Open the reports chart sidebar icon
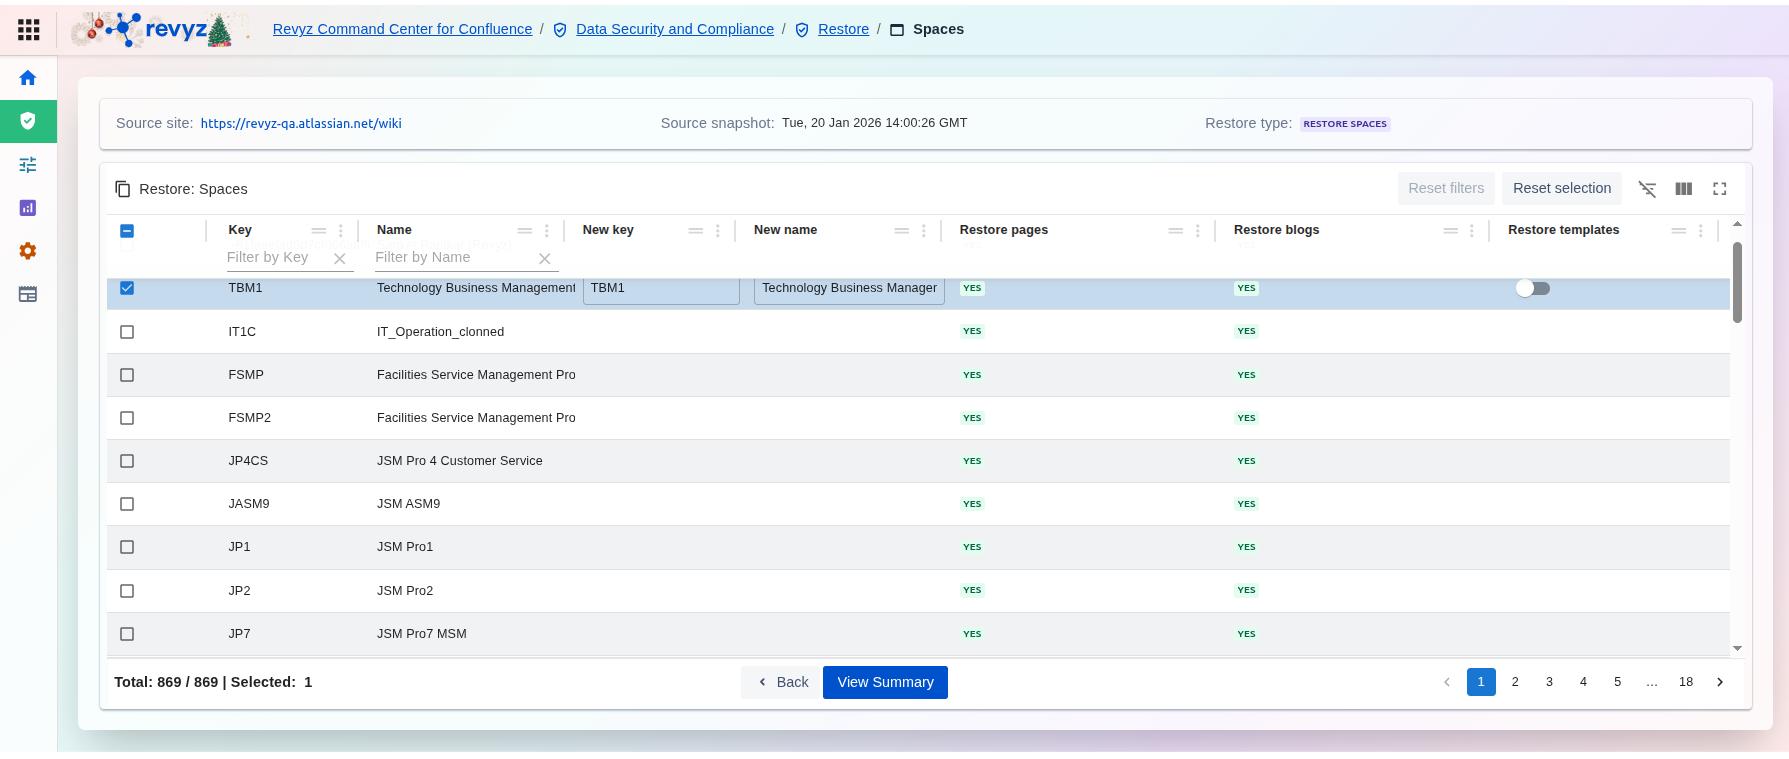This screenshot has width=1789, height=759. coord(28,208)
